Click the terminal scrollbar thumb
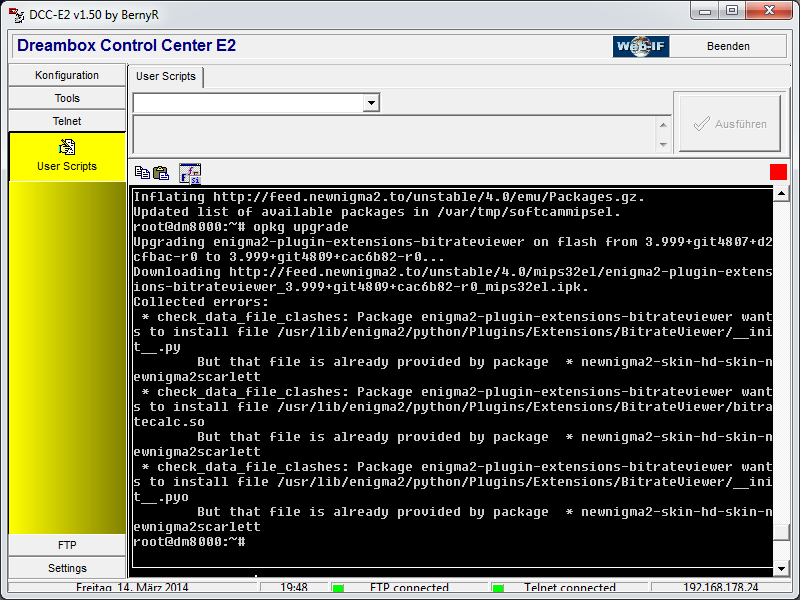Screen dimensions: 800x600 coord(781,532)
